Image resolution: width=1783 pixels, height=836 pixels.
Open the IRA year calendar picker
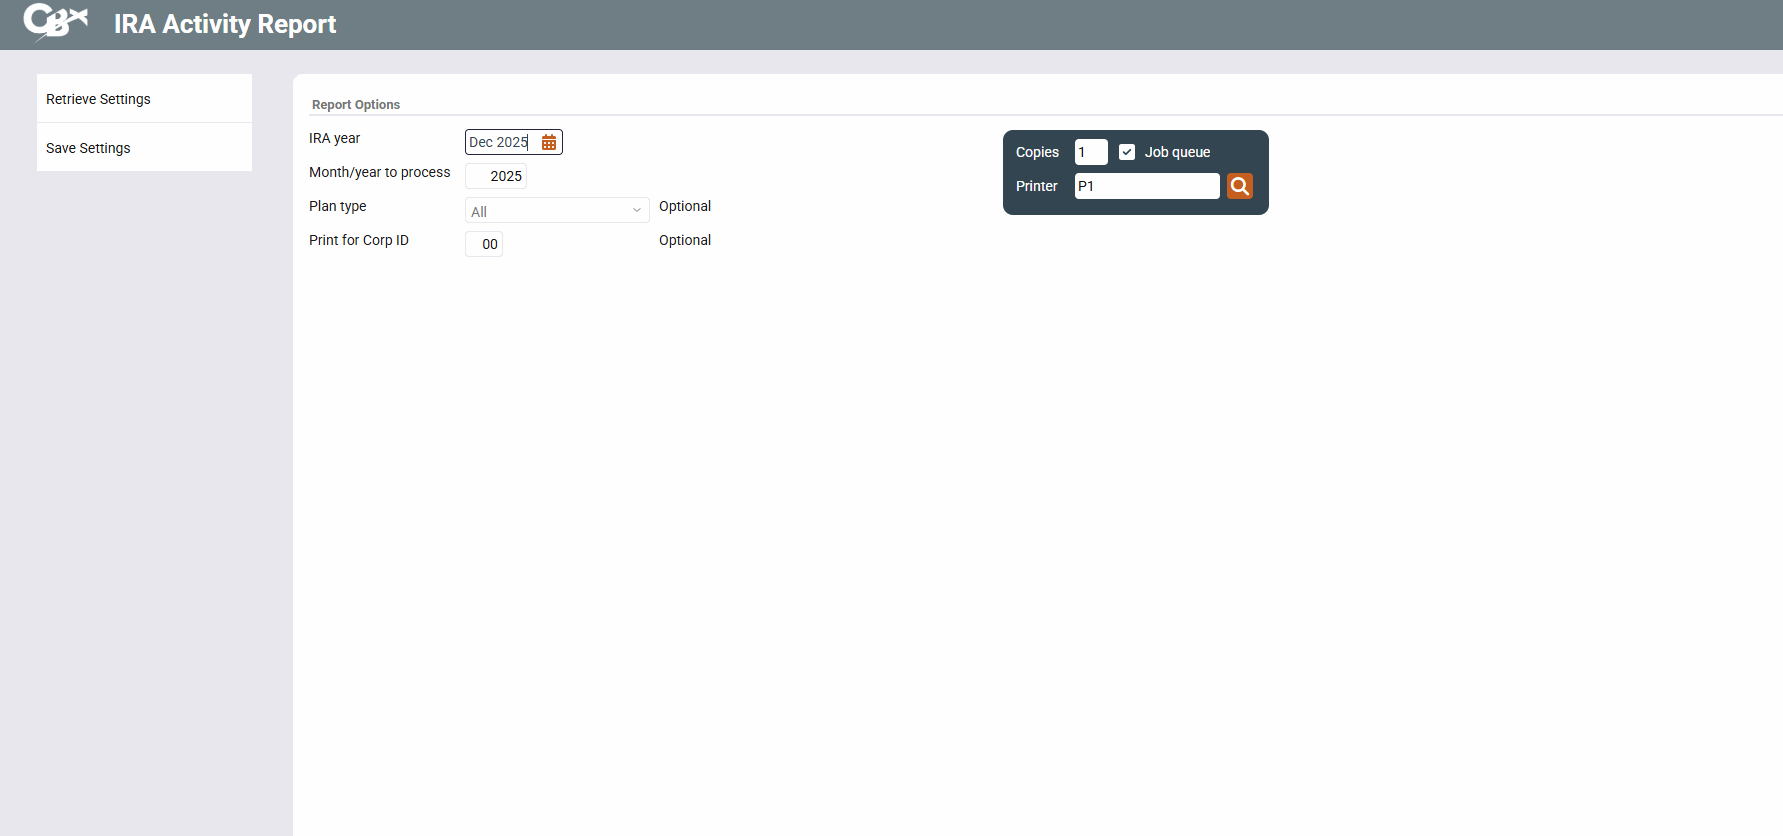tap(549, 143)
